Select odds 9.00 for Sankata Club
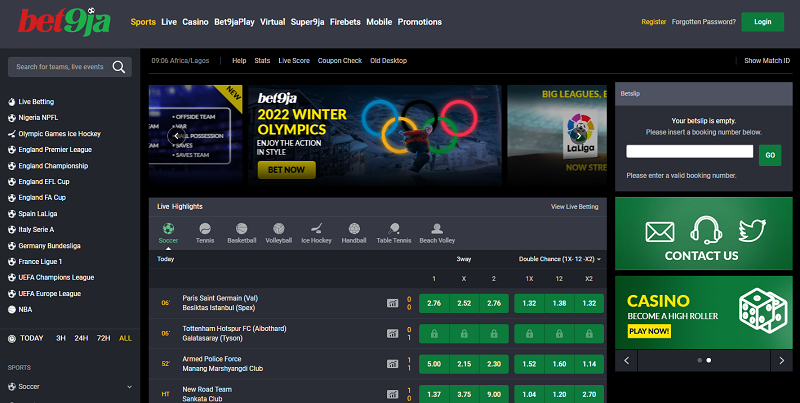This screenshot has width=800, height=403. pyautogui.click(x=494, y=394)
